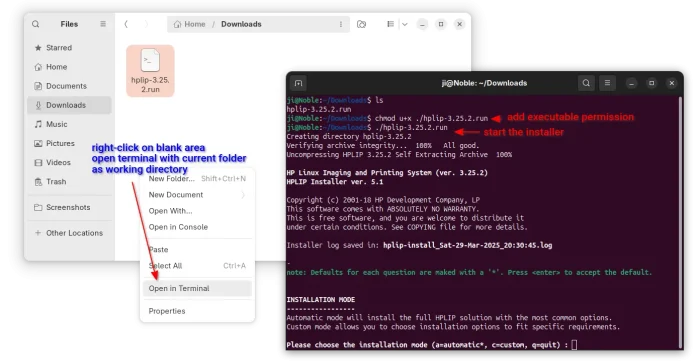Click Downloads in the path bar
This screenshot has width=700, height=361.
[x=241, y=24]
